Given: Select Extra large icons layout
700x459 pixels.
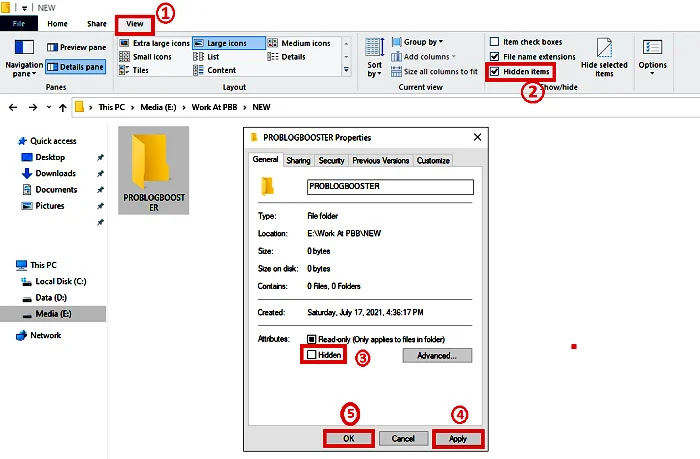Looking at the screenshot, I should [155, 43].
